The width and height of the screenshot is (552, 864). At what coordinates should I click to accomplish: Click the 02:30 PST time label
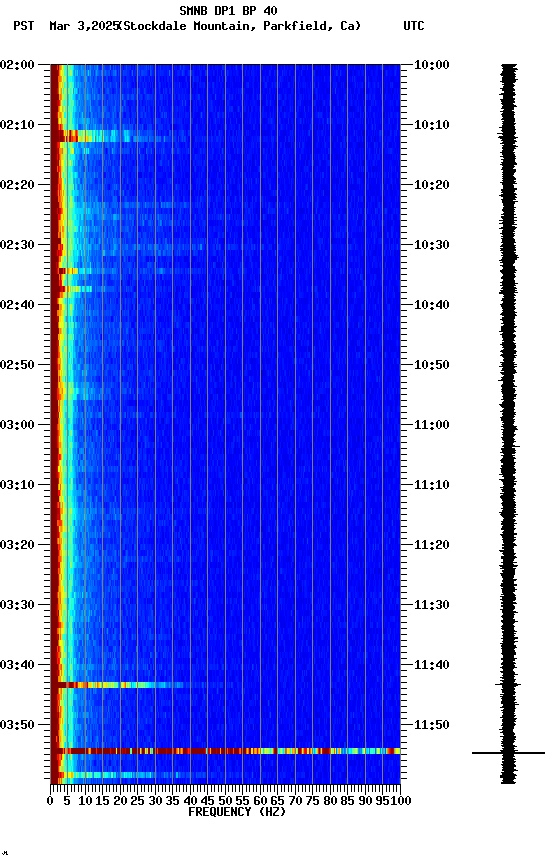point(17,245)
